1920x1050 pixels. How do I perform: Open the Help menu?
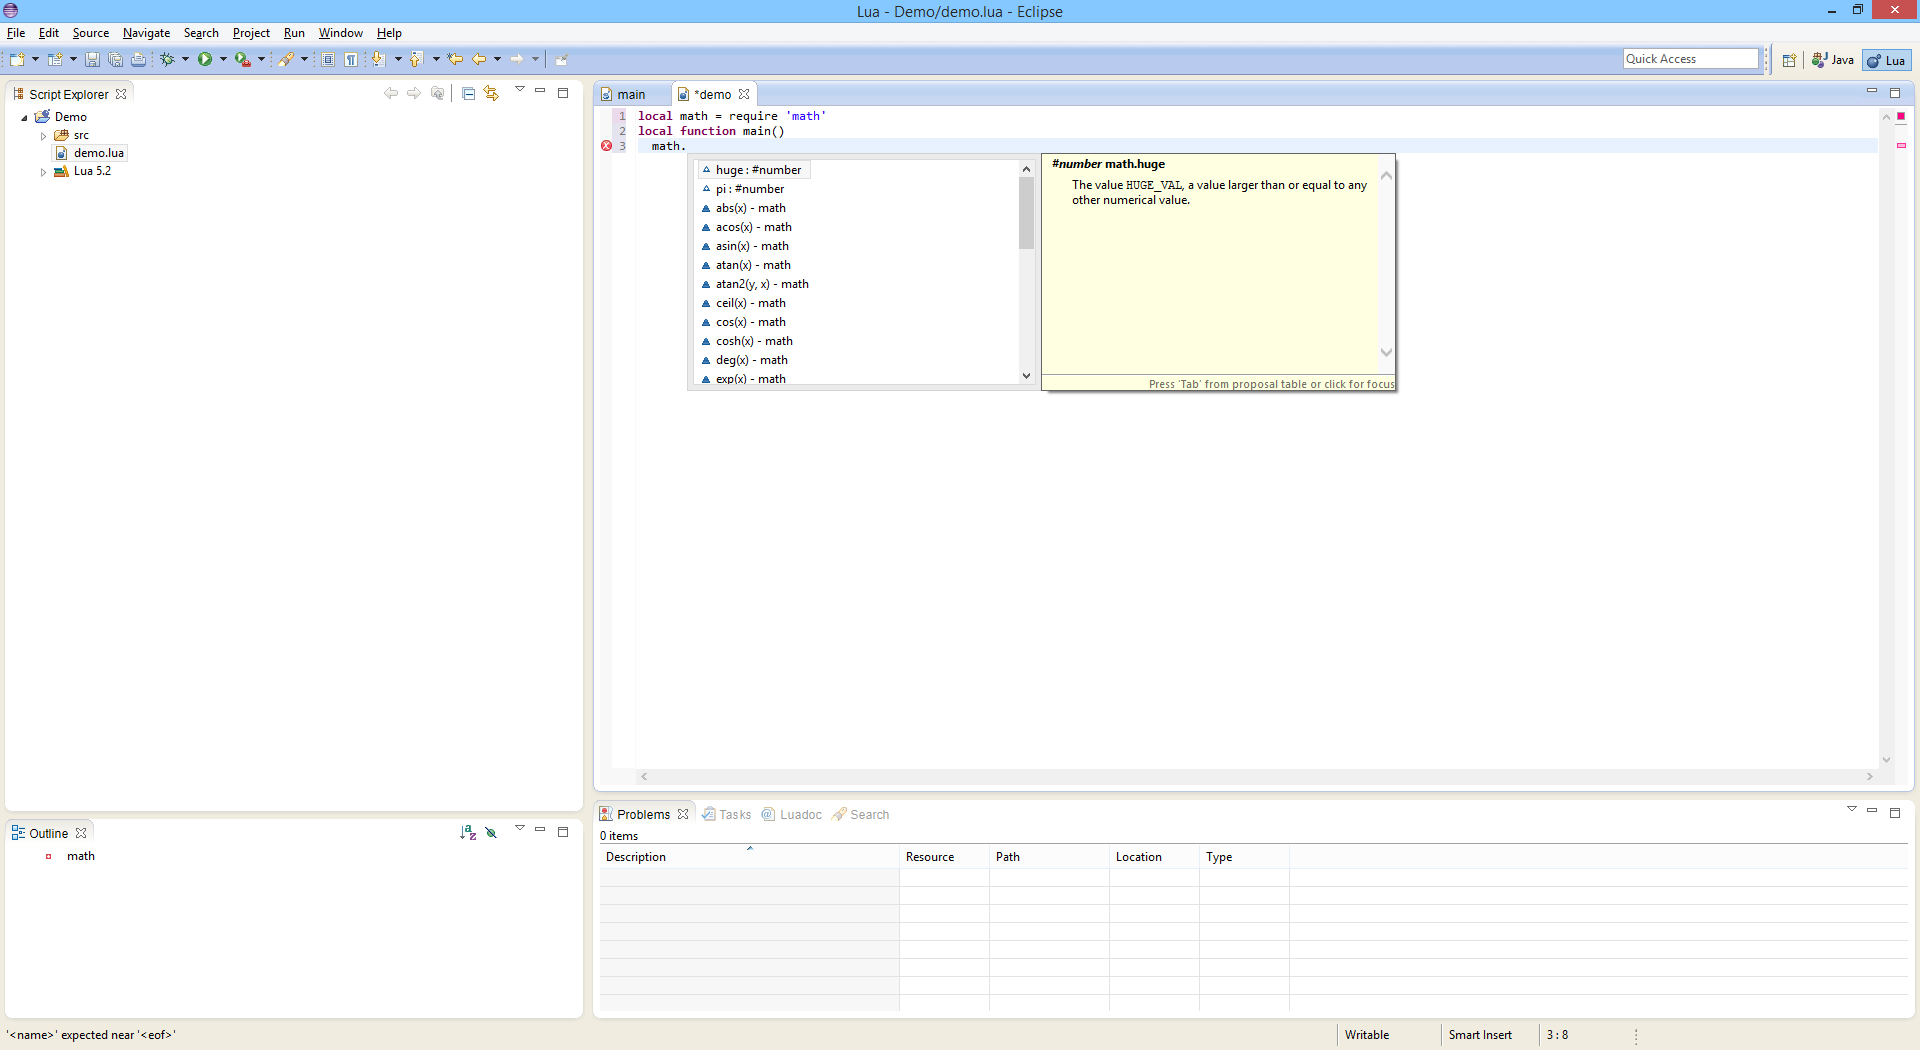[389, 33]
